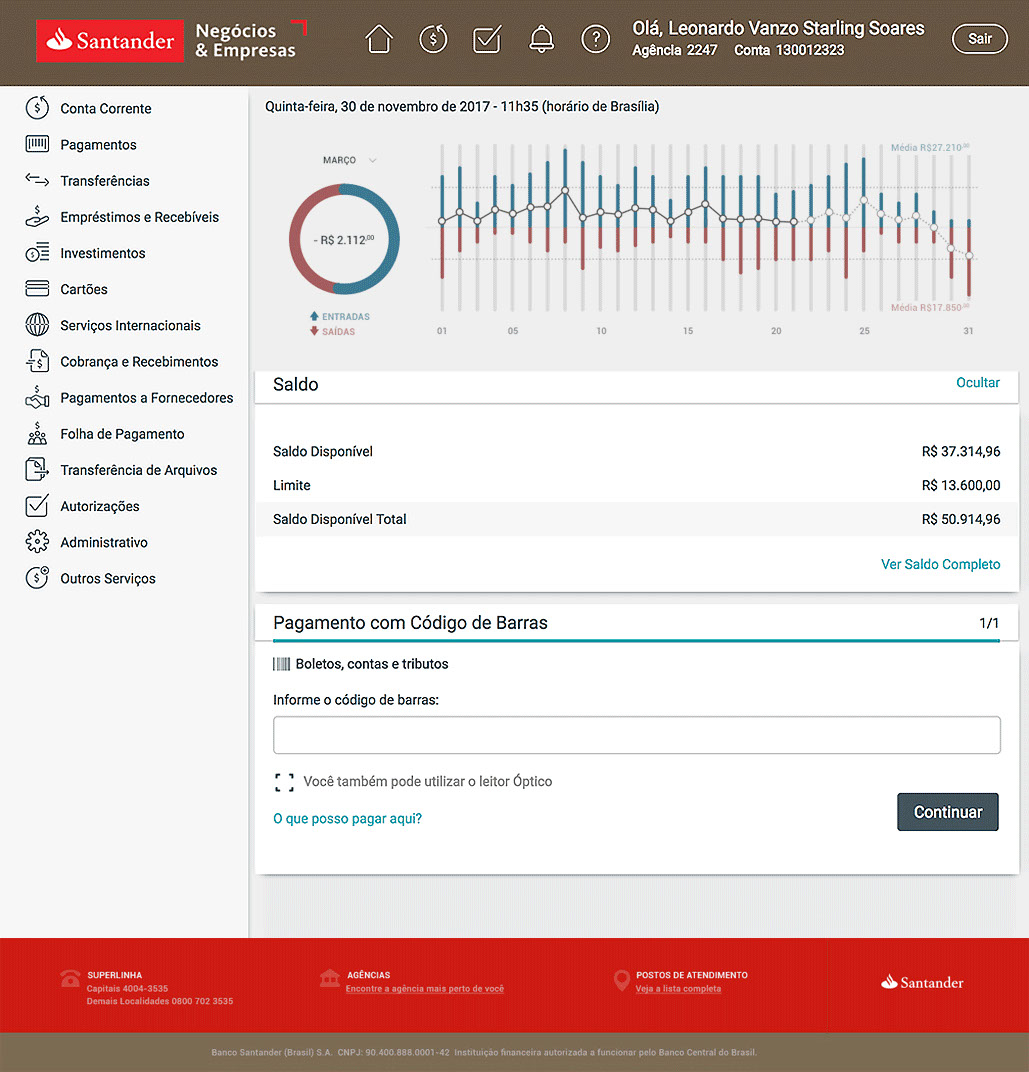Open Outros Serviços menu item
The height and width of the screenshot is (1072, 1029).
(x=107, y=579)
